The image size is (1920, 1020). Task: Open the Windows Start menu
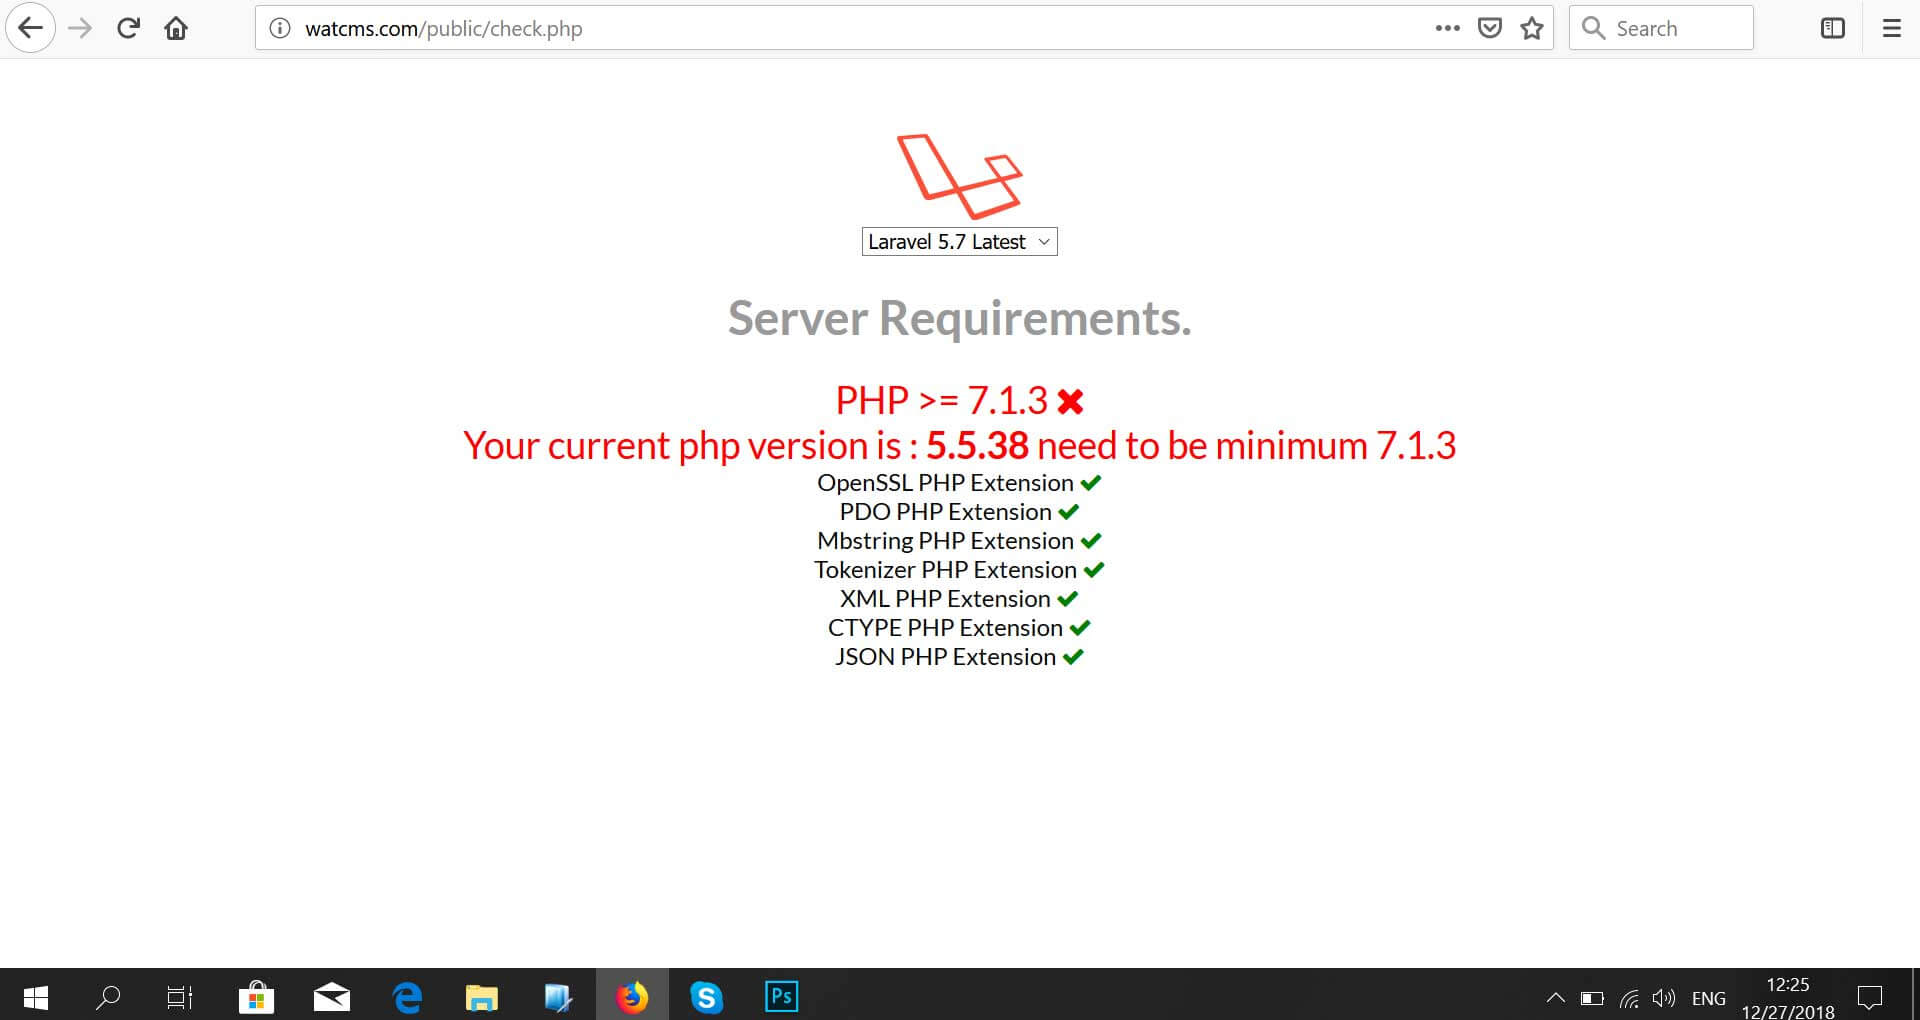(35, 996)
